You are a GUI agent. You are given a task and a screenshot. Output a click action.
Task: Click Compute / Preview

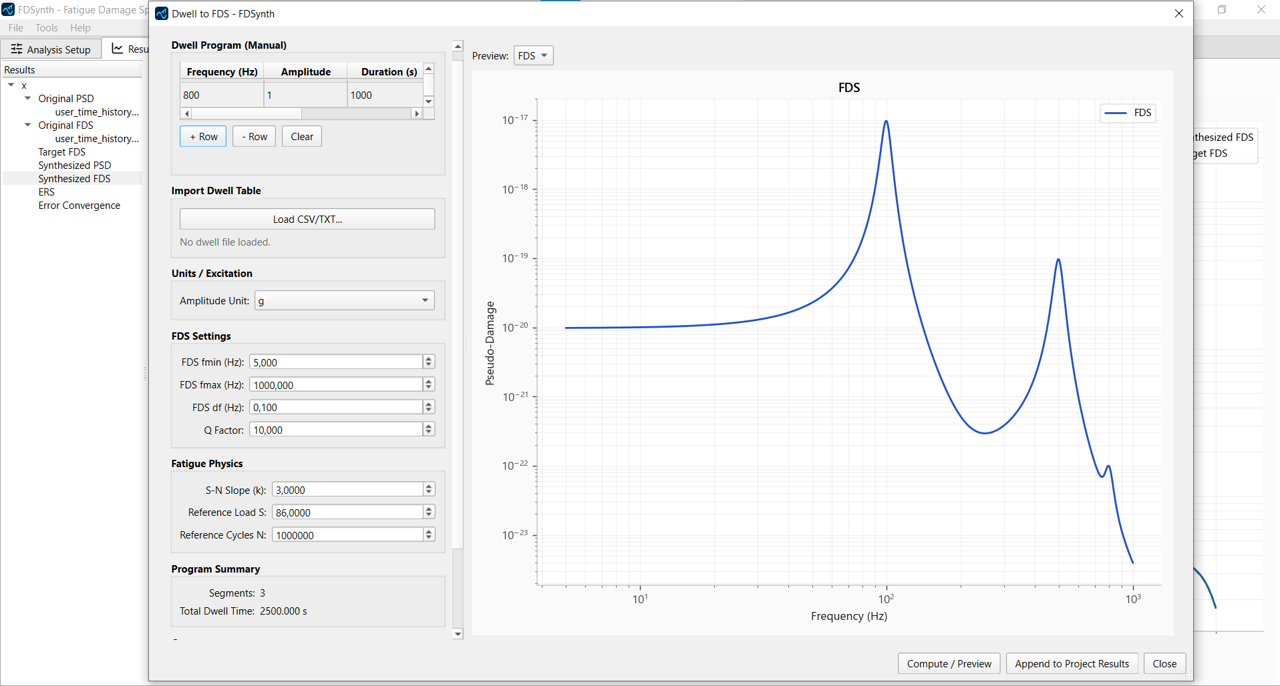pos(948,663)
